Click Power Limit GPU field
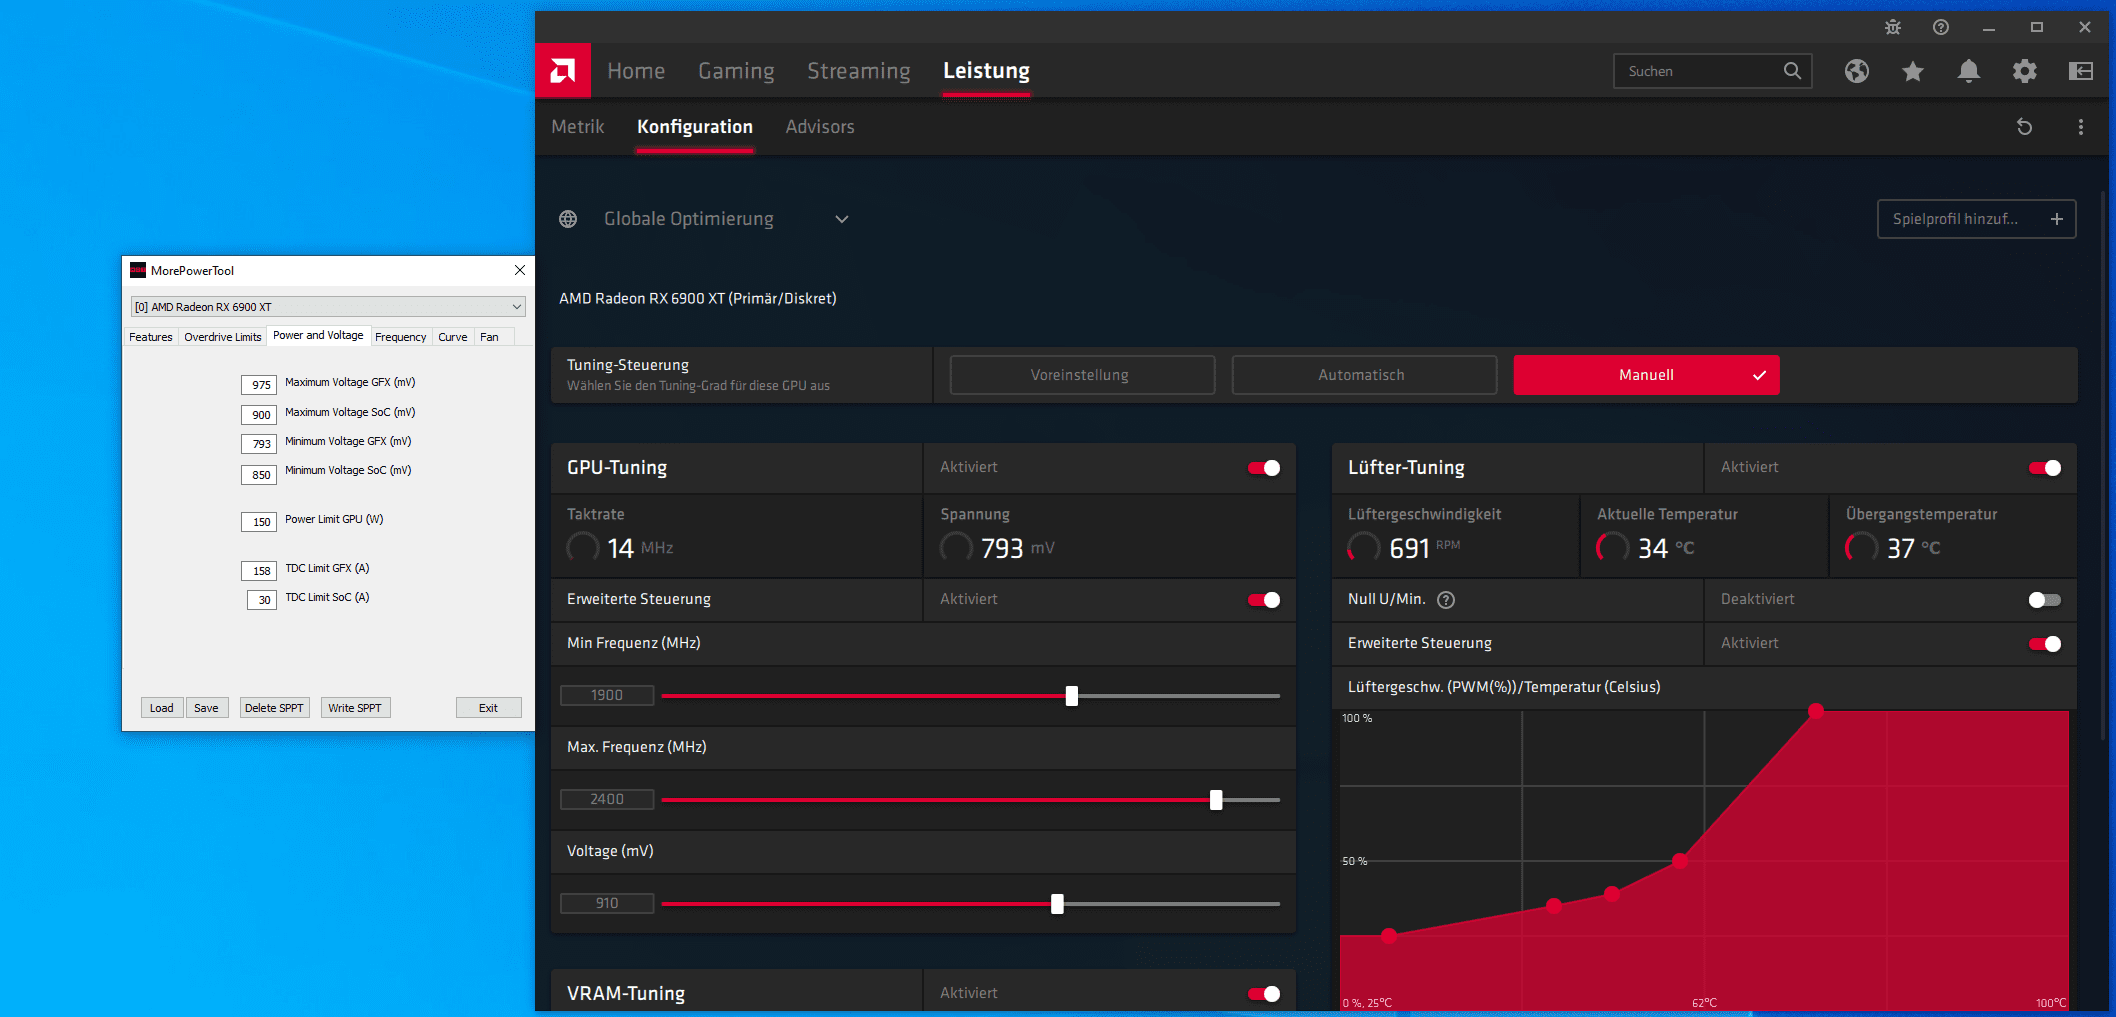2116x1017 pixels. tap(259, 522)
